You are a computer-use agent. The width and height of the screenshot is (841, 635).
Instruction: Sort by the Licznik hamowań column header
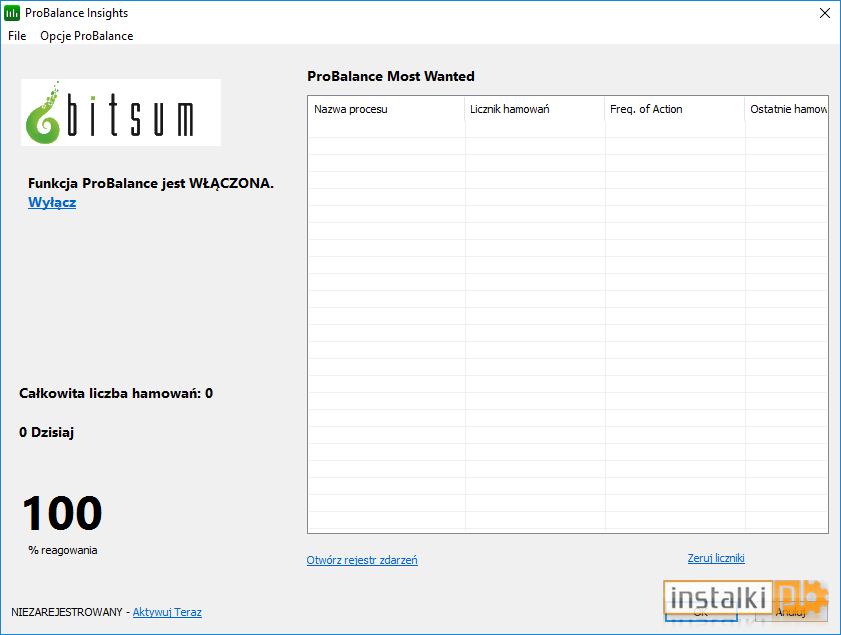point(535,109)
